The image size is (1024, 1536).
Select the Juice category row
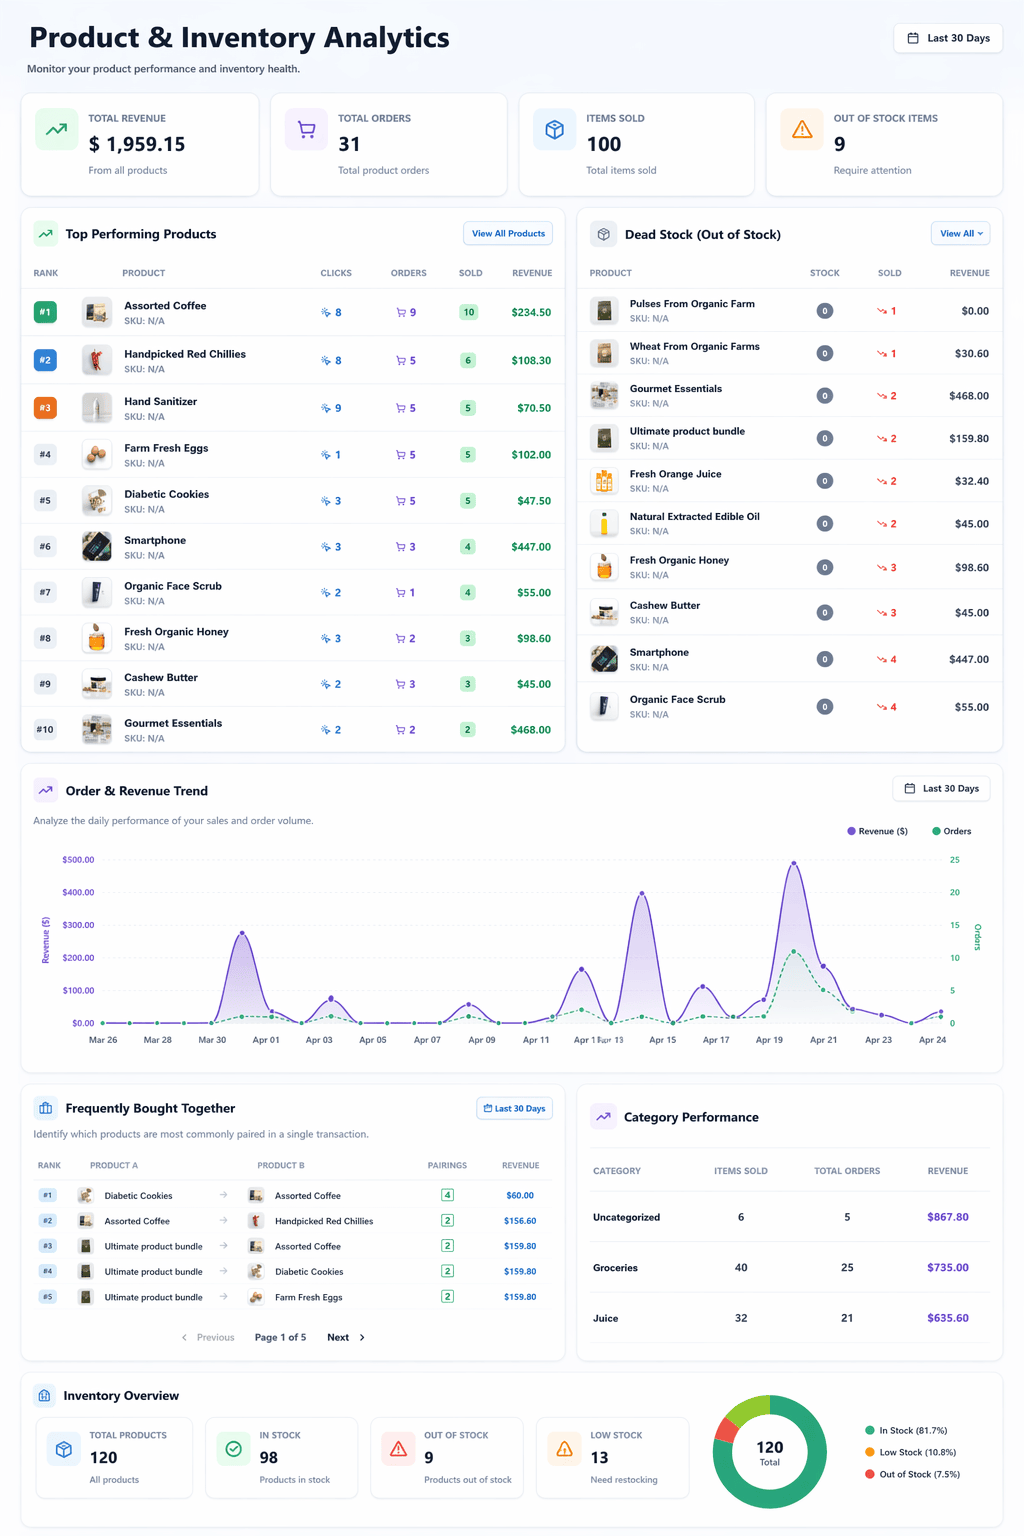click(790, 1318)
